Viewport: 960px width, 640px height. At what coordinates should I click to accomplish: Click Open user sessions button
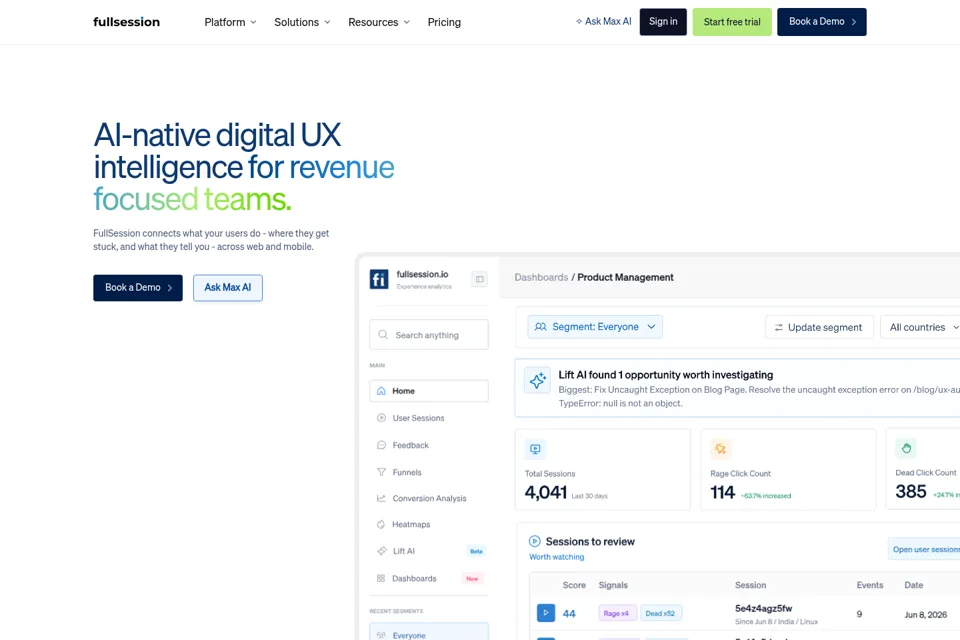[x=924, y=549]
